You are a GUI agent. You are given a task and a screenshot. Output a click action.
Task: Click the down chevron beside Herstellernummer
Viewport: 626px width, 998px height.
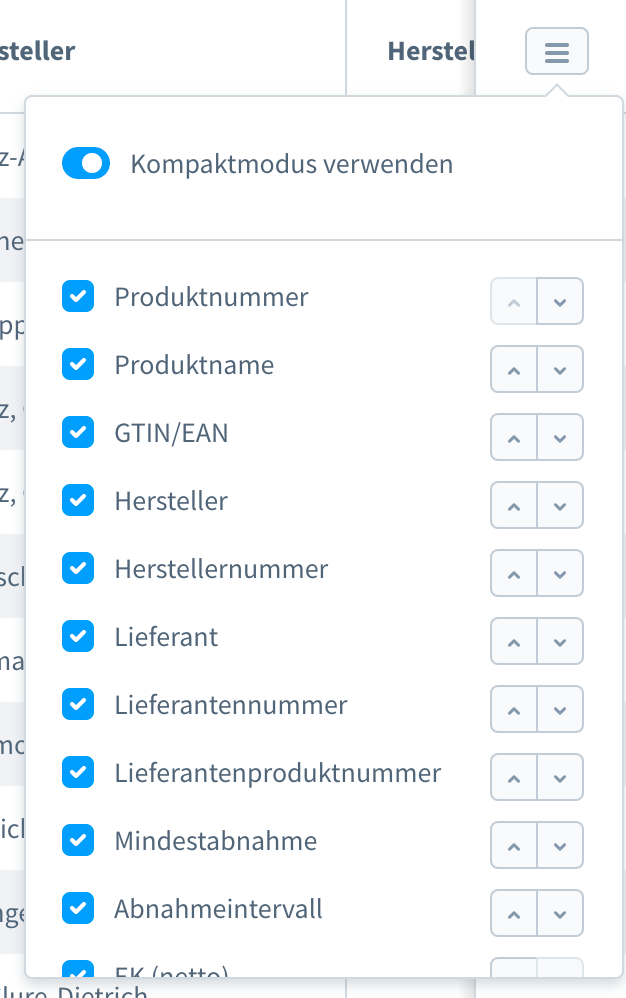coord(559,573)
